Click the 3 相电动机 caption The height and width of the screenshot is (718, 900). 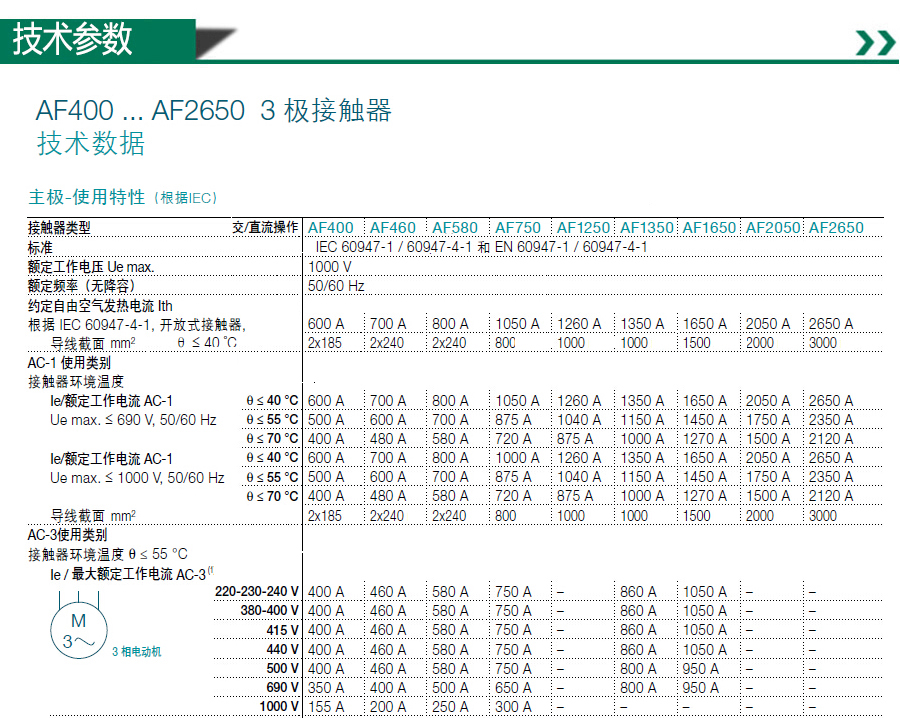[x=136, y=652]
